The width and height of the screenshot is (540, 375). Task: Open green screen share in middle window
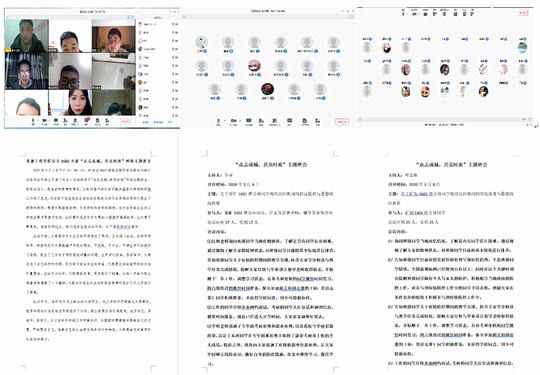(x=248, y=121)
